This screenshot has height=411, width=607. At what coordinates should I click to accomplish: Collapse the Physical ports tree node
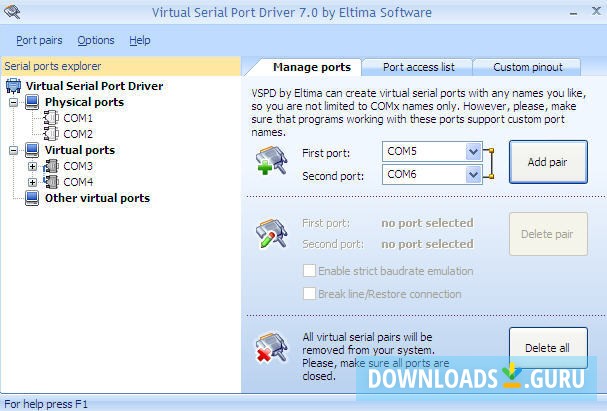pyautogui.click(x=14, y=103)
